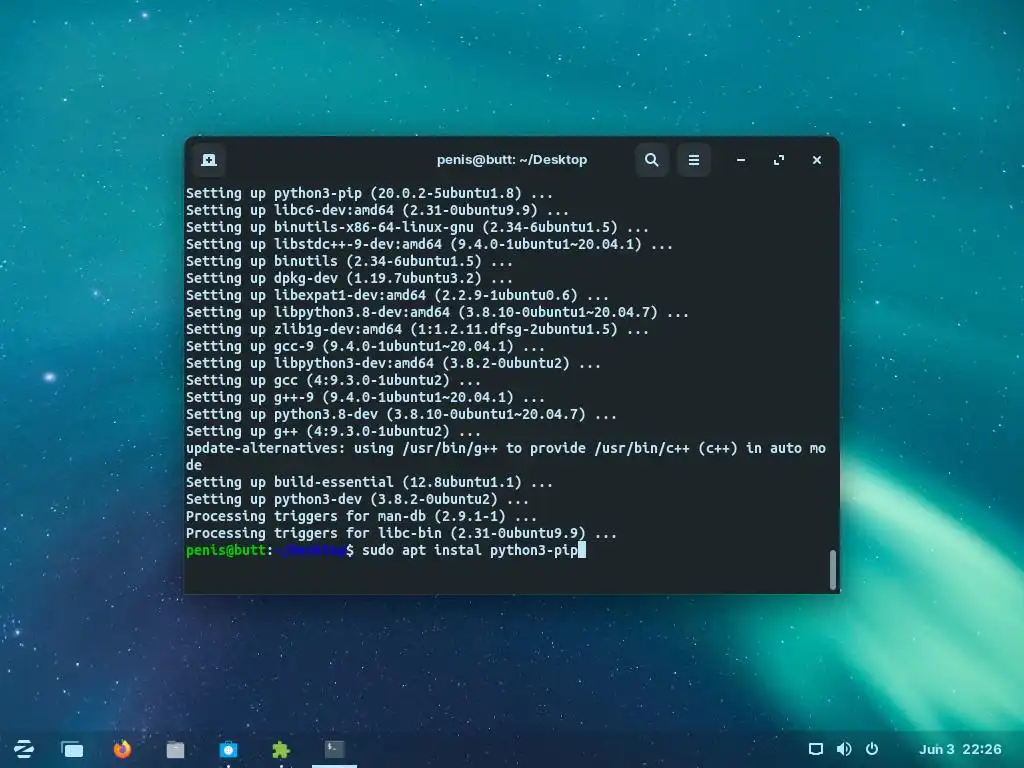Click line 'Setting up gcc (4:9.3.0-1ubuntu2)'
This screenshot has height=768, width=1024.
pos(333,380)
